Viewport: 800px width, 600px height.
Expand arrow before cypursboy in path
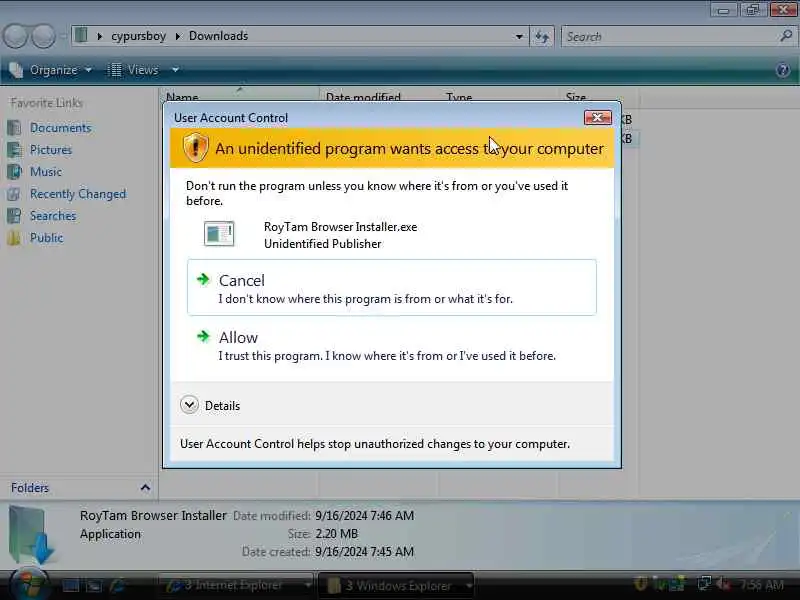pyautogui.click(x=99, y=36)
